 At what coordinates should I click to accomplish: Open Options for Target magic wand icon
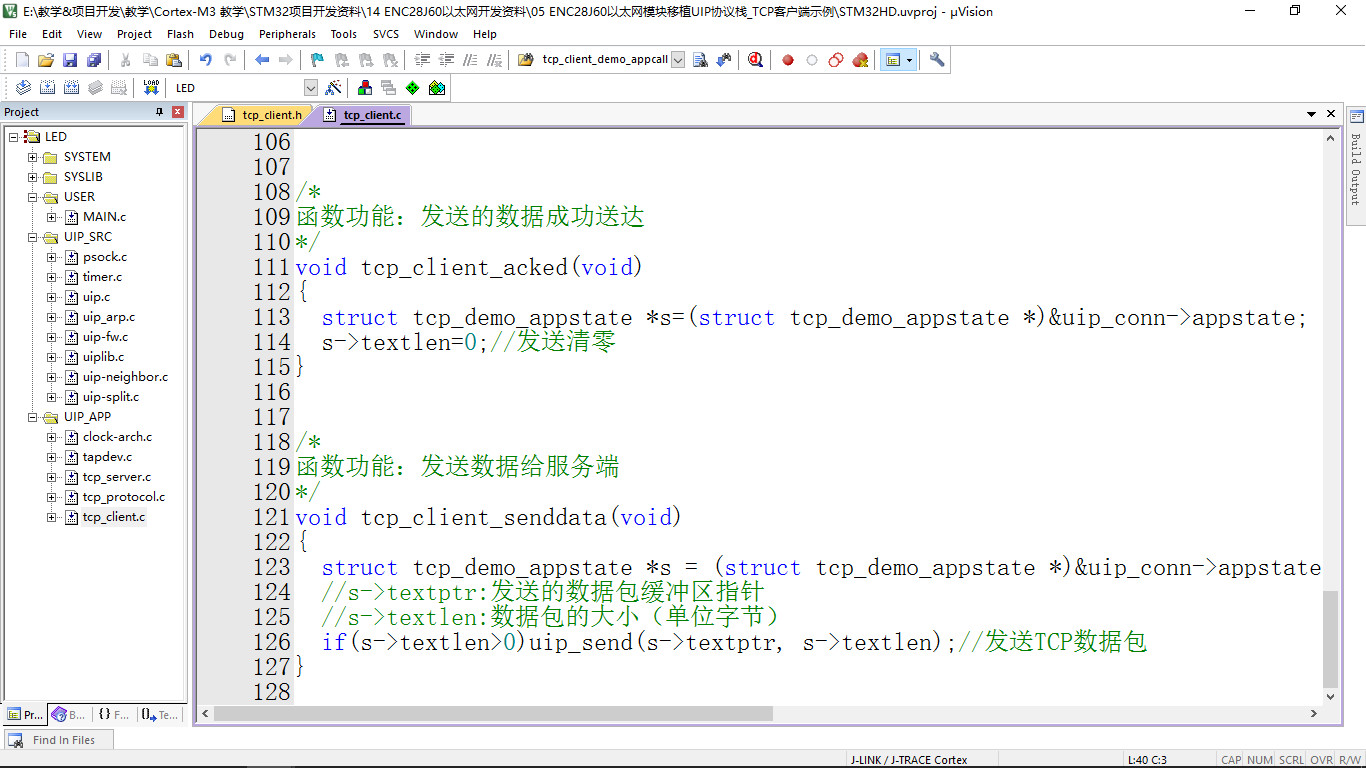[334, 88]
